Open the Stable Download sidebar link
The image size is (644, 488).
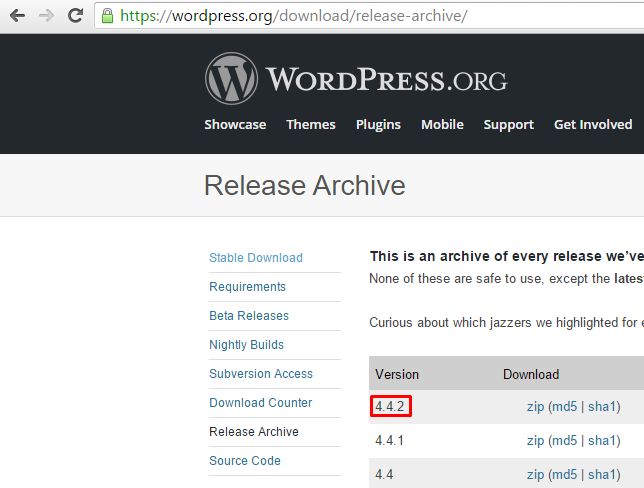tap(256, 258)
